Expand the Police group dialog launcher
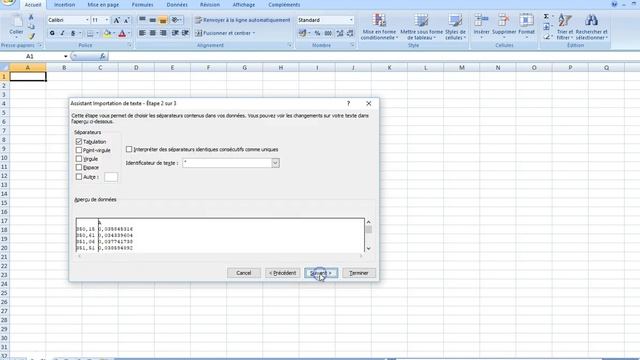Screen dimensions: 640x360 [130, 45]
